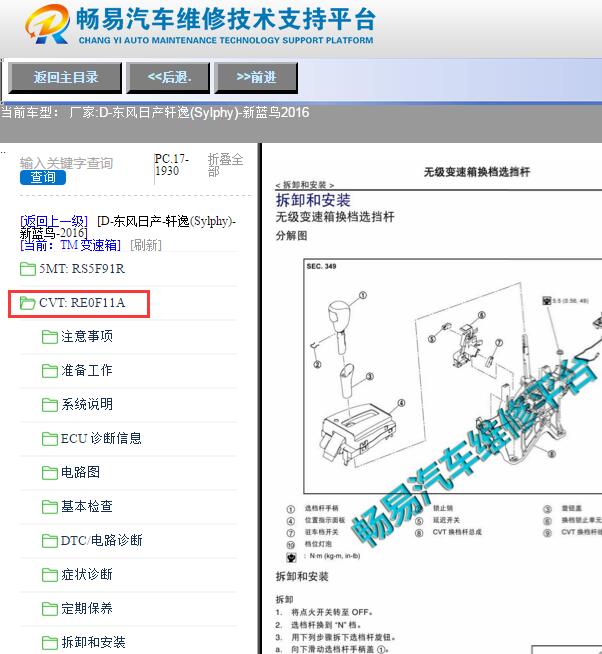
Task: Click folder icon beside 定期保养
Action: click(x=50, y=609)
